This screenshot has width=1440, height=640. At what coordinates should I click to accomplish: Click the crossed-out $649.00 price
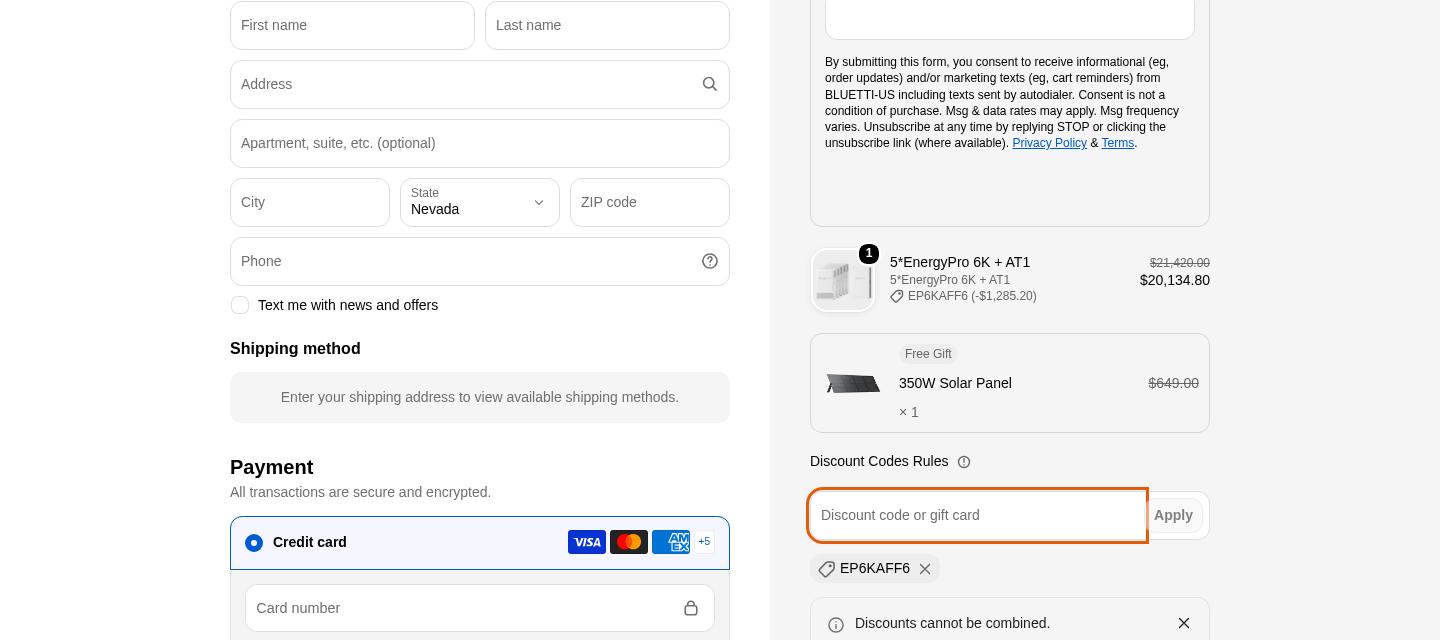click(1173, 383)
